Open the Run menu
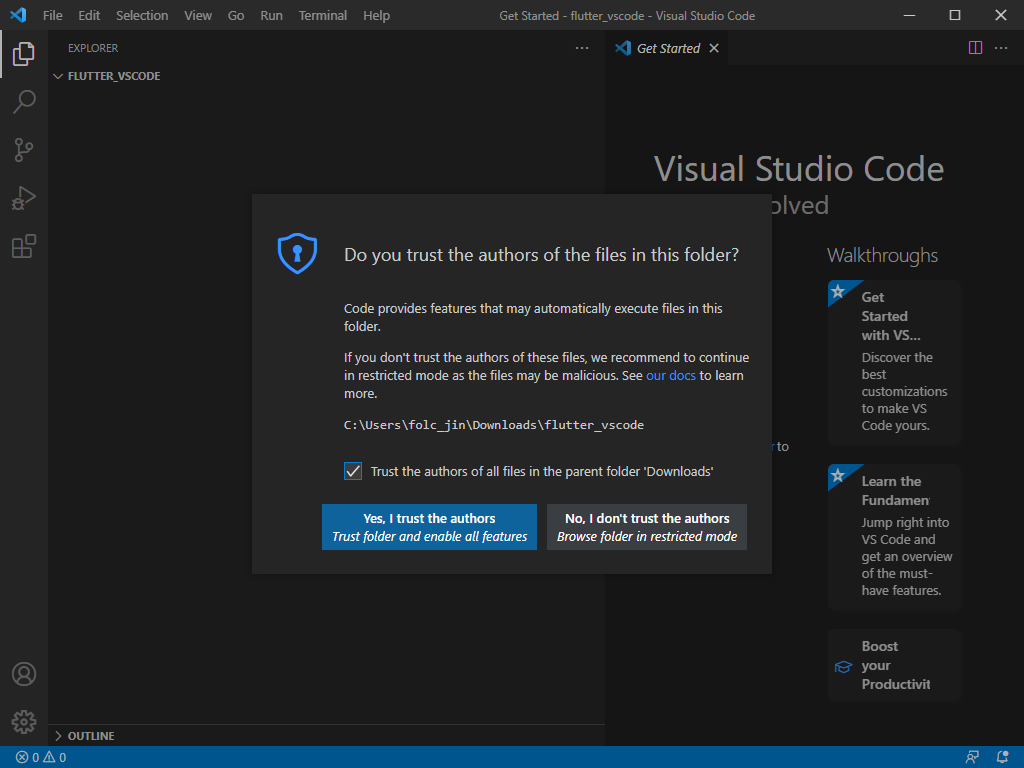Image resolution: width=1024 pixels, height=768 pixels. pos(271,15)
